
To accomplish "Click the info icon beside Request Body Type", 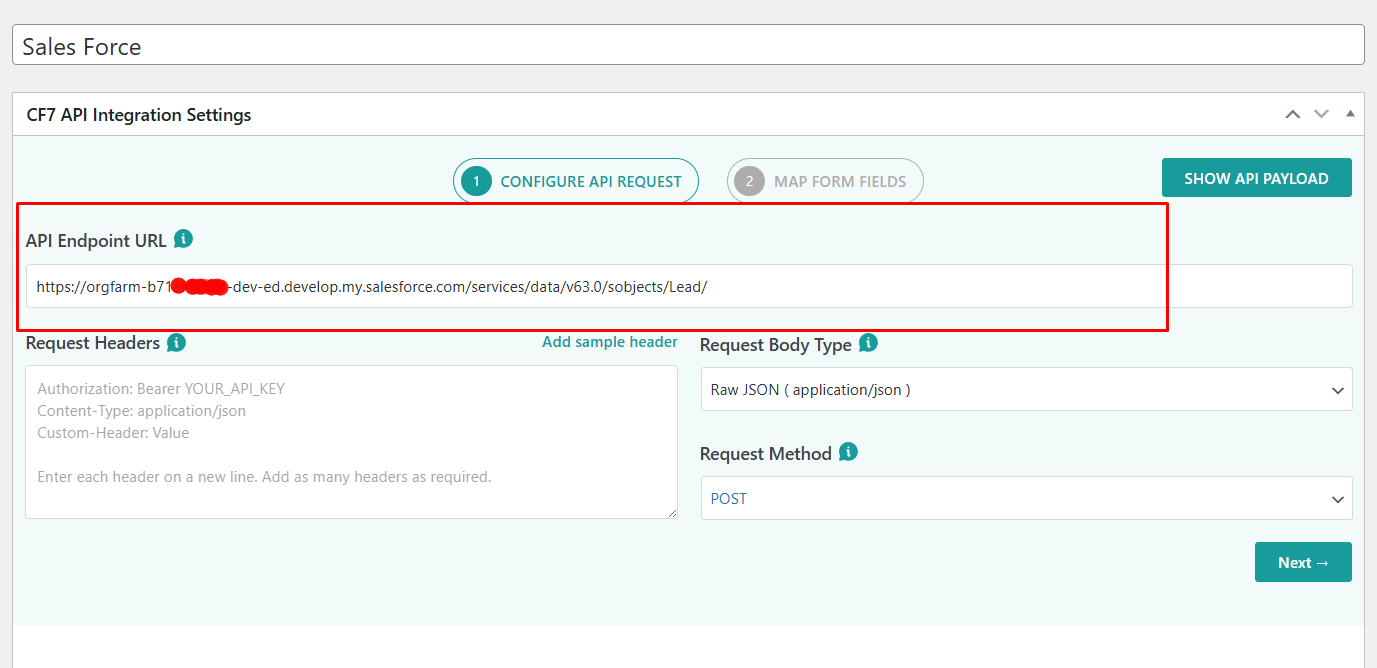I will 866,343.
